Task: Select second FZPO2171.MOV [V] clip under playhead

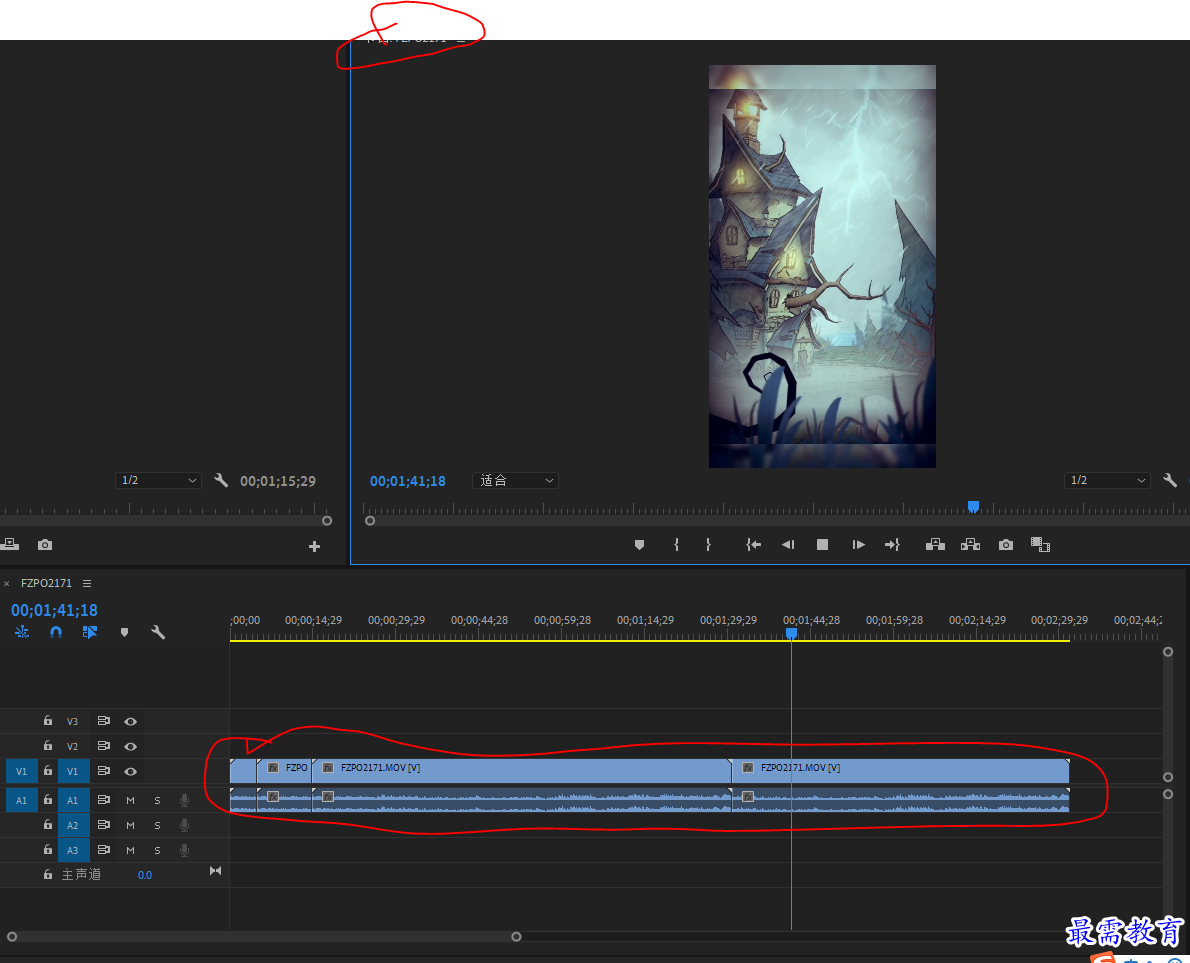Action: tap(901, 771)
